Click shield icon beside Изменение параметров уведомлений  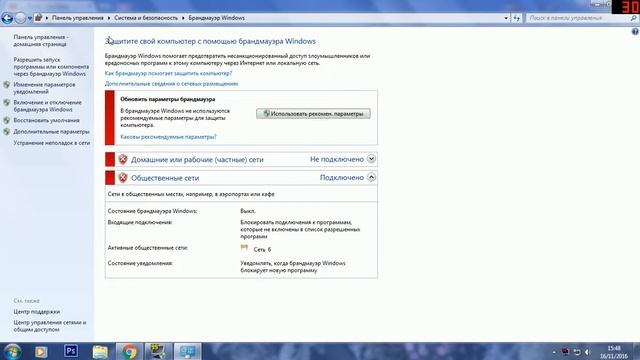[x=7, y=85]
